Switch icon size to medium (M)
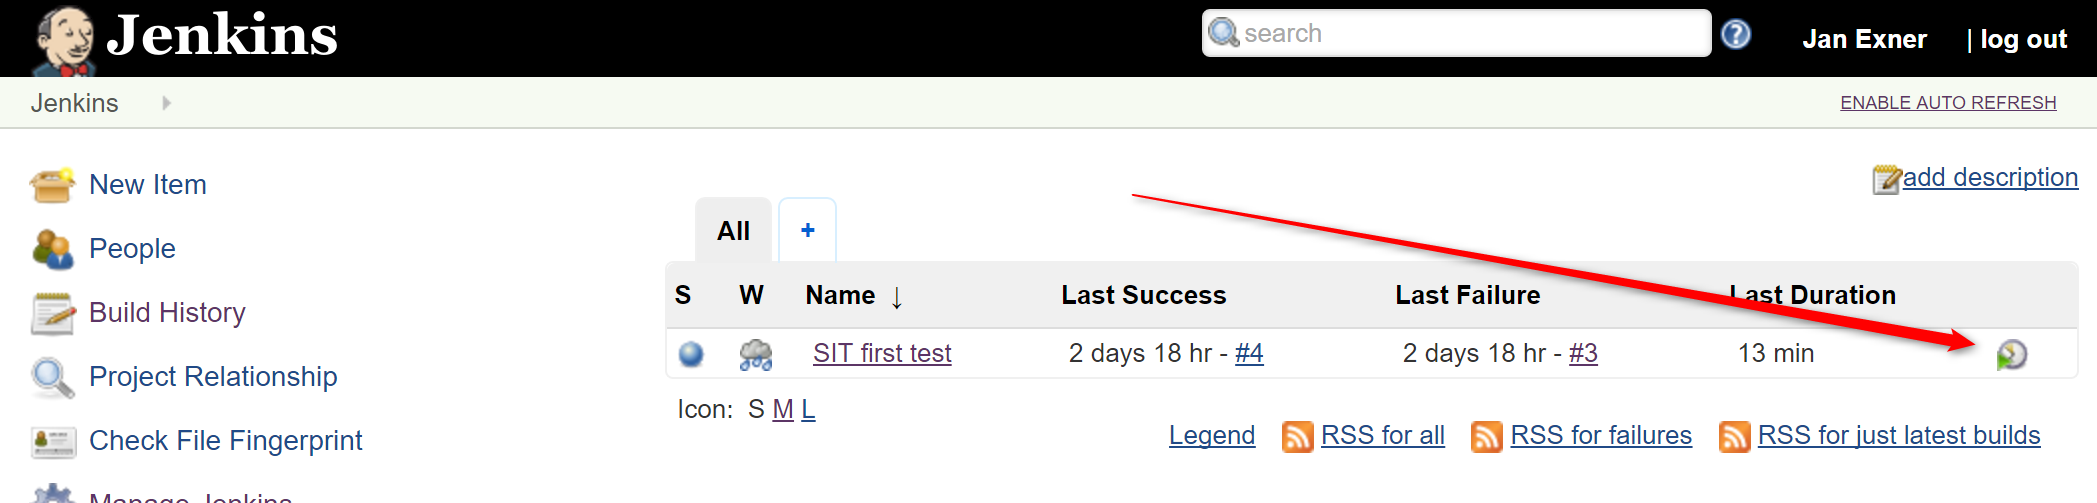The width and height of the screenshot is (2097, 503). [x=783, y=410]
